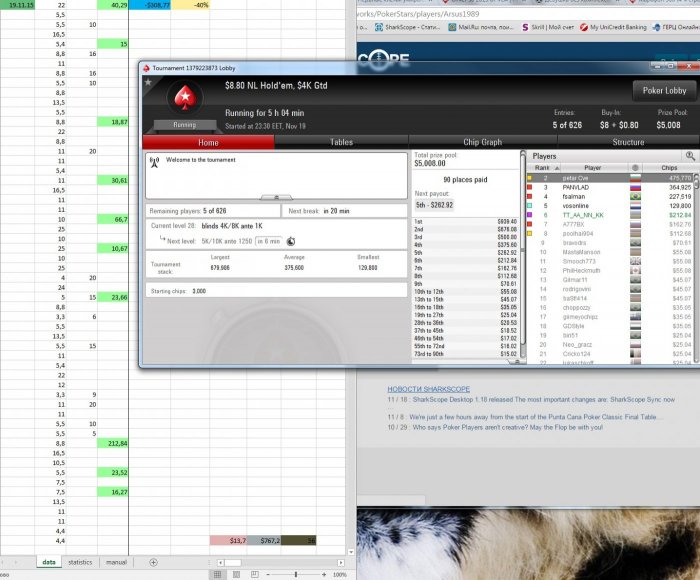700x580 pixels.
Task: Click the broadcast antenna icon by the welcome message
Action: click(154, 162)
